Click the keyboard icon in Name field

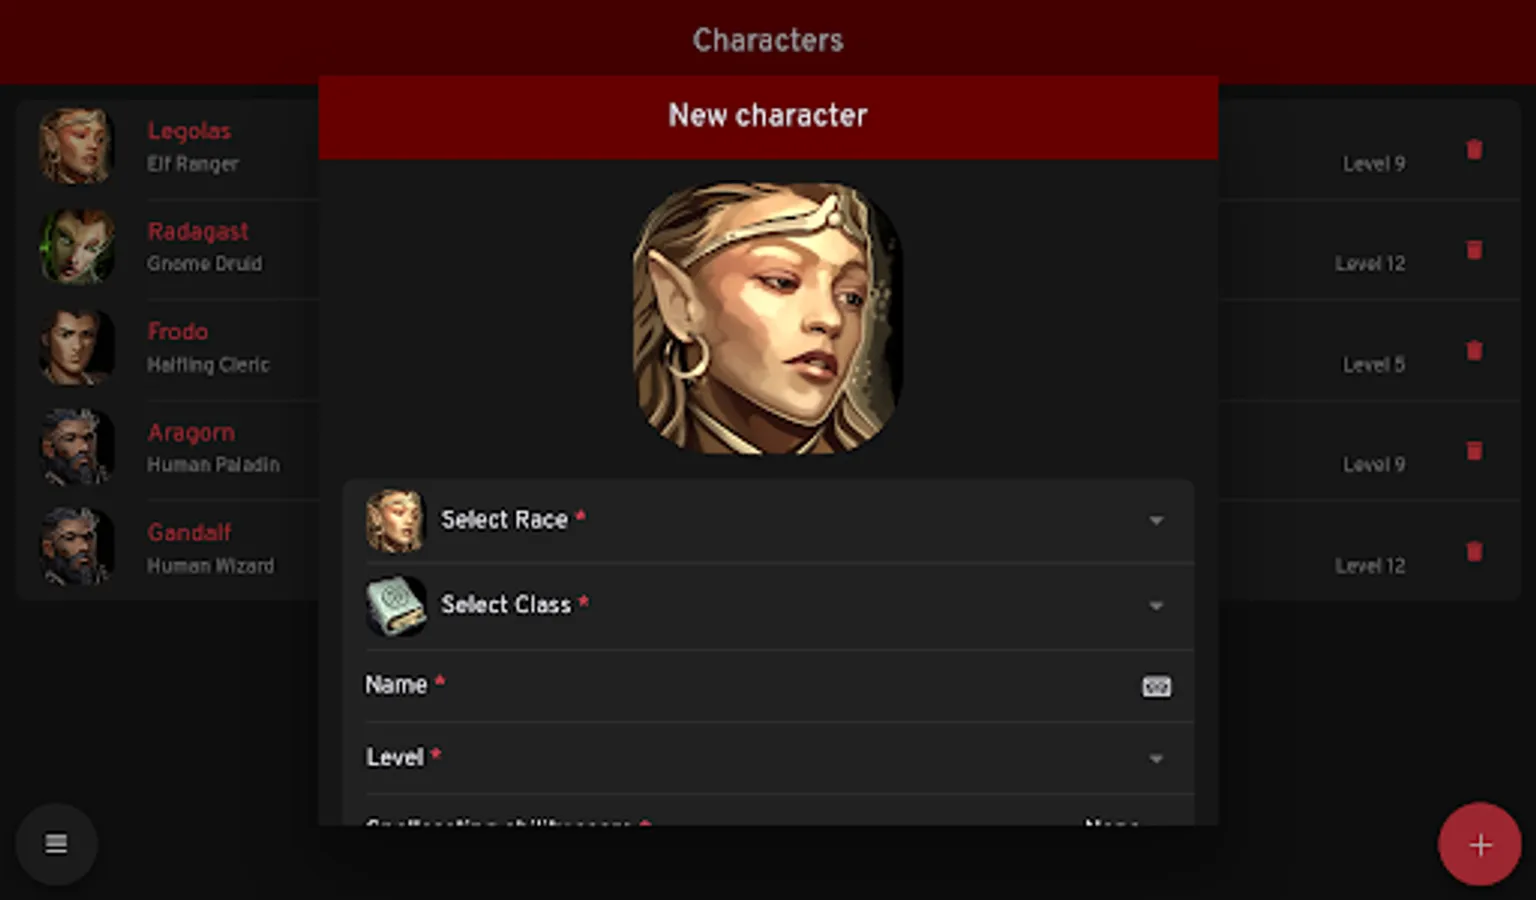point(1156,686)
